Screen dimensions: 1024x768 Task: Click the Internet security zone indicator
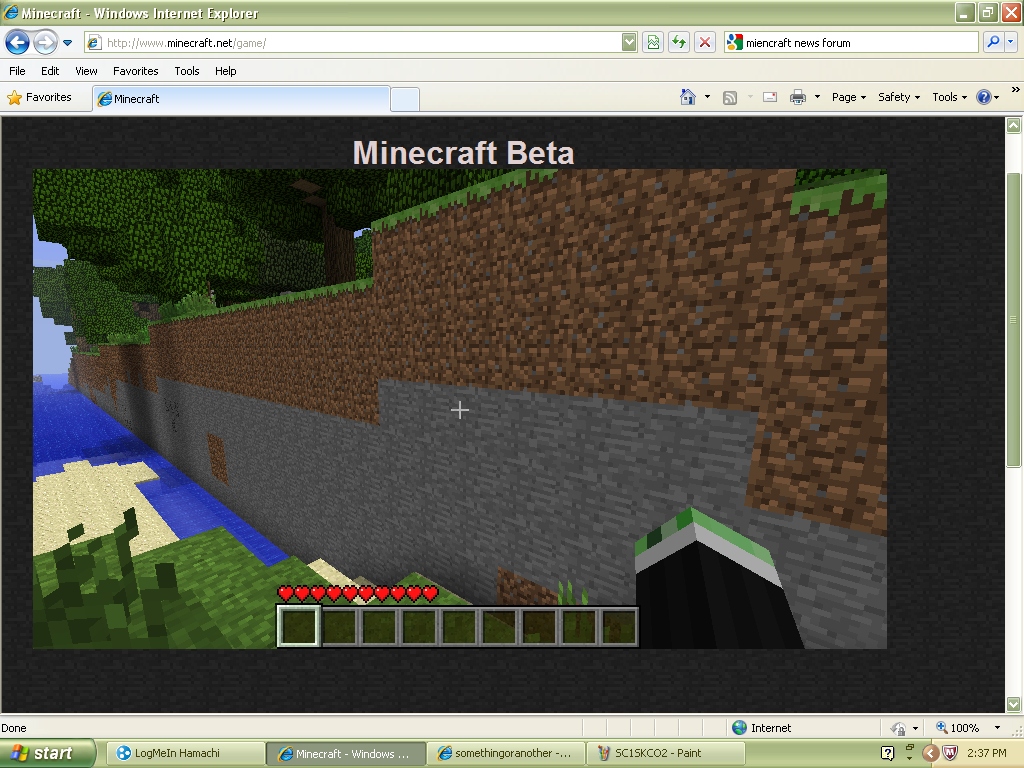(762, 728)
